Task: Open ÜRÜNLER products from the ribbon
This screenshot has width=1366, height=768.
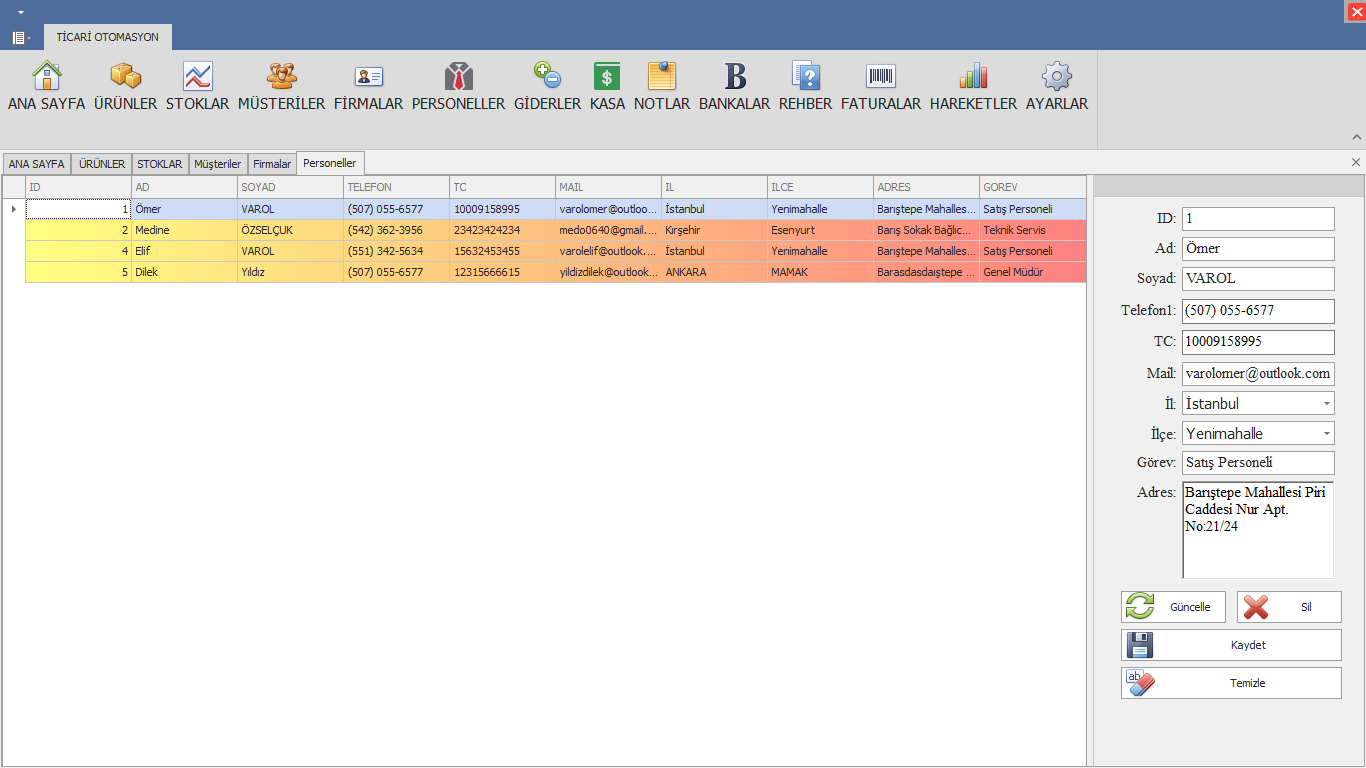Action: pos(126,87)
